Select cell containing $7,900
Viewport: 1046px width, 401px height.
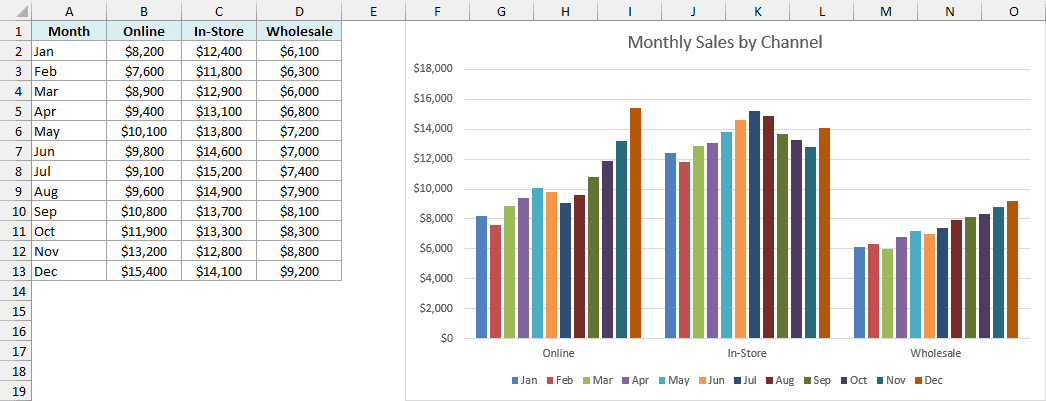point(299,191)
